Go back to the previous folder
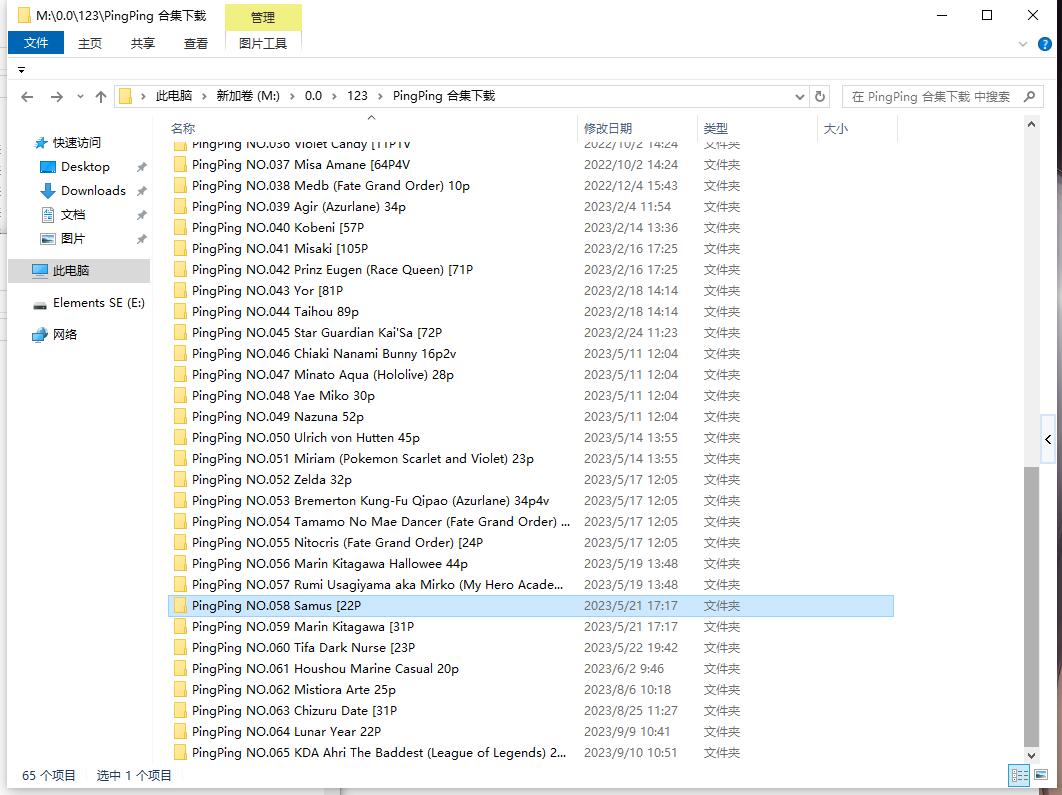The image size is (1062, 795). [27, 97]
